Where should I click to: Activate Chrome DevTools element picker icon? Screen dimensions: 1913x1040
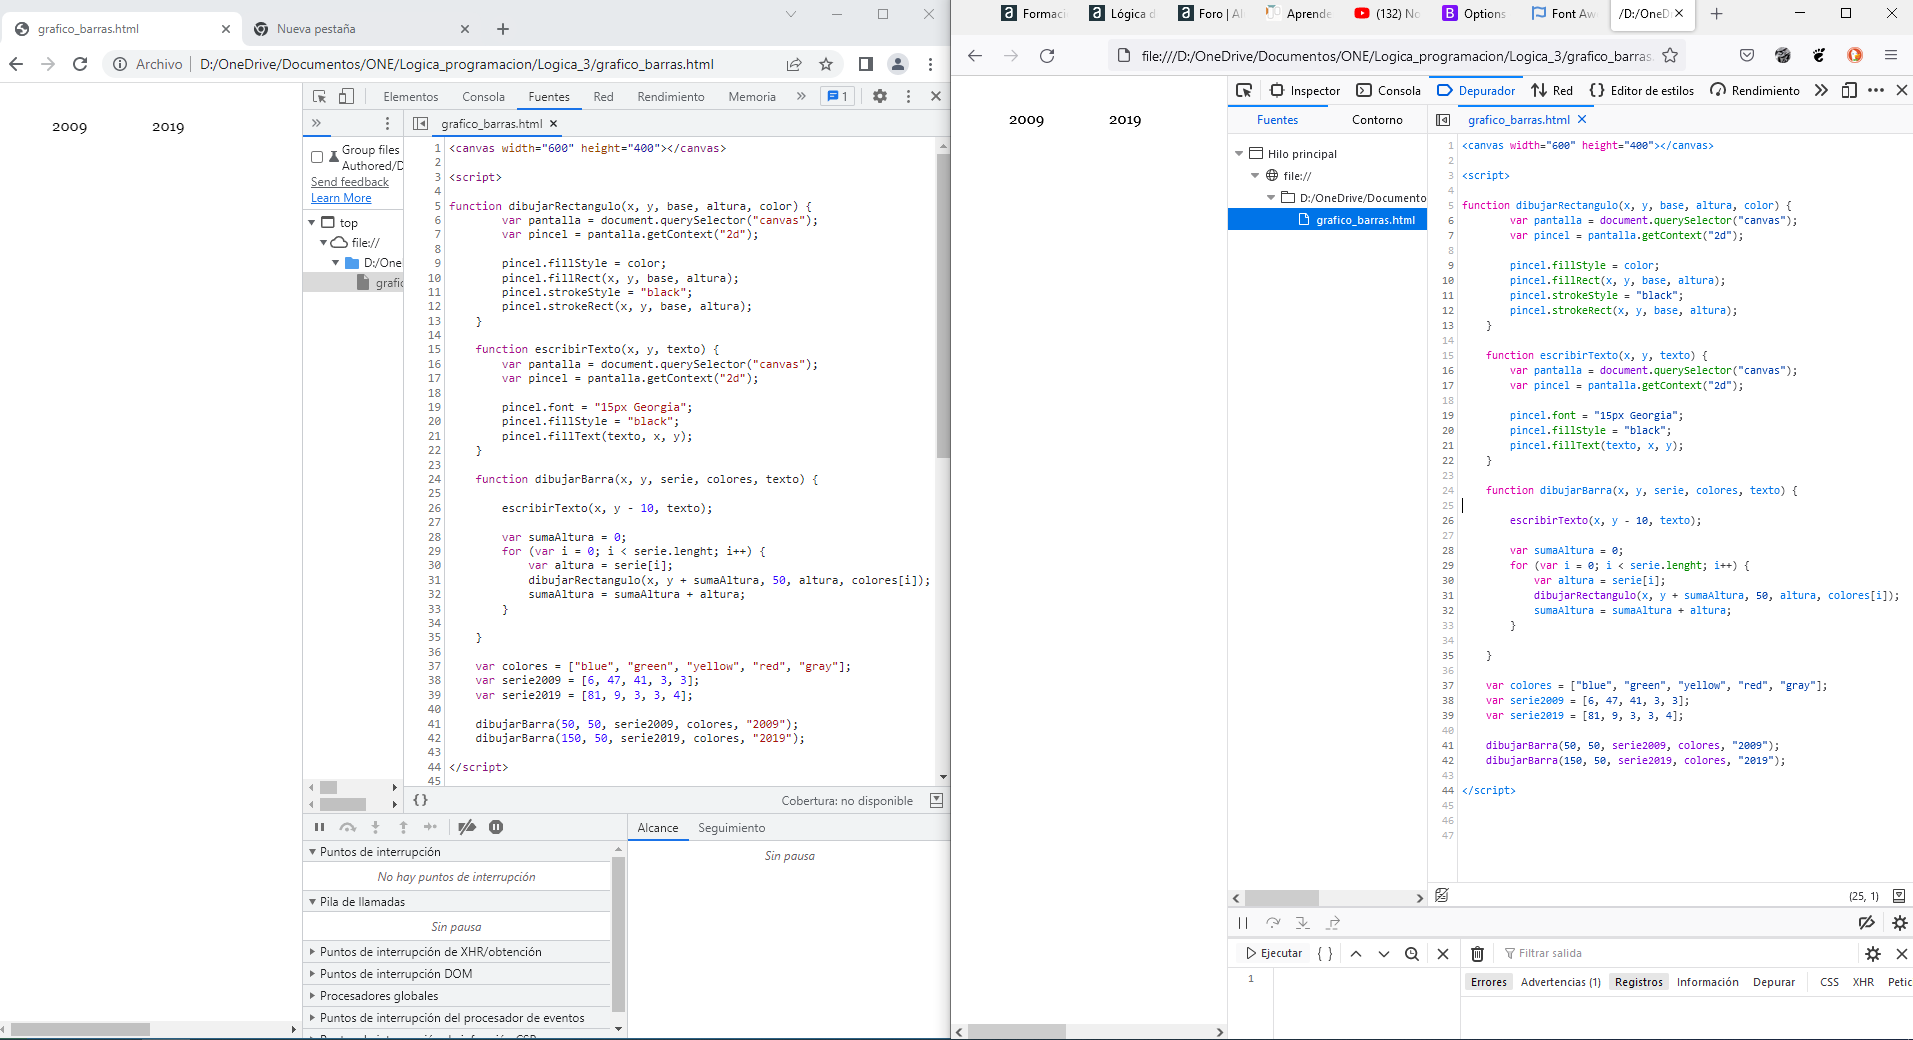320,97
